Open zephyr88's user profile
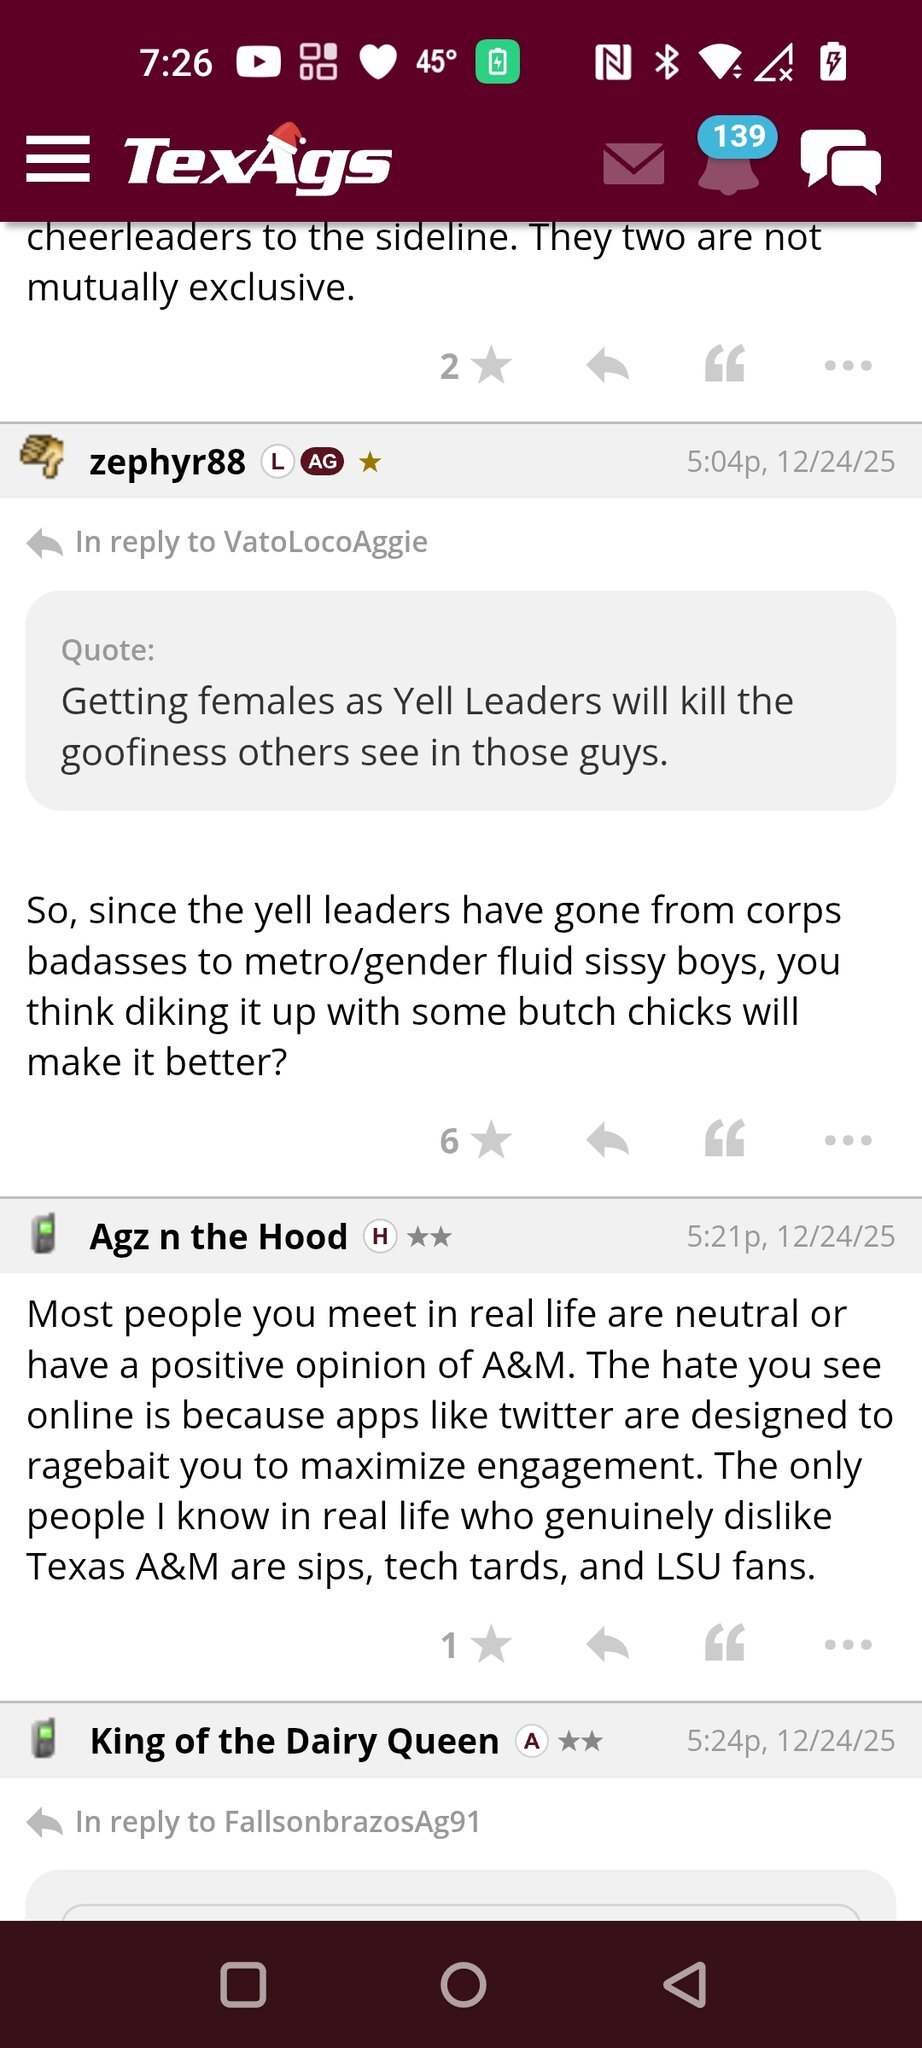Viewport: 922px width, 2048px height. click(x=167, y=461)
